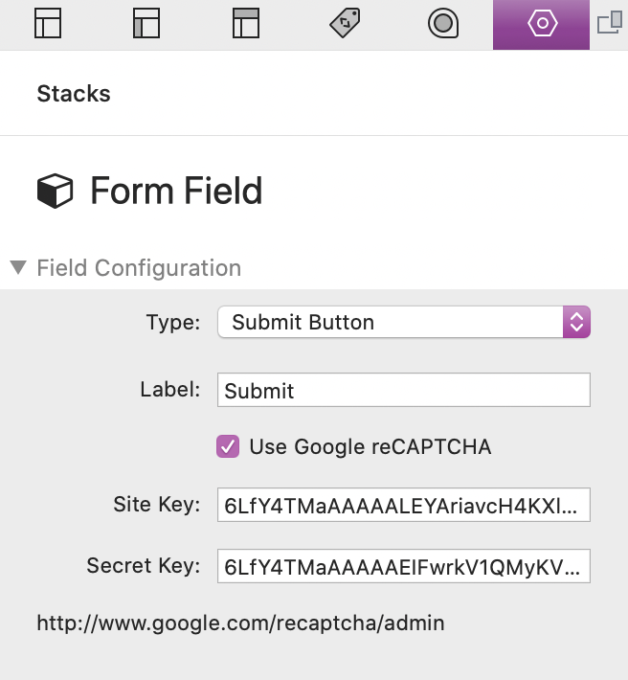This screenshot has height=680, width=628.
Task: Select the purple hexagon settings tab
Action: pos(541,23)
